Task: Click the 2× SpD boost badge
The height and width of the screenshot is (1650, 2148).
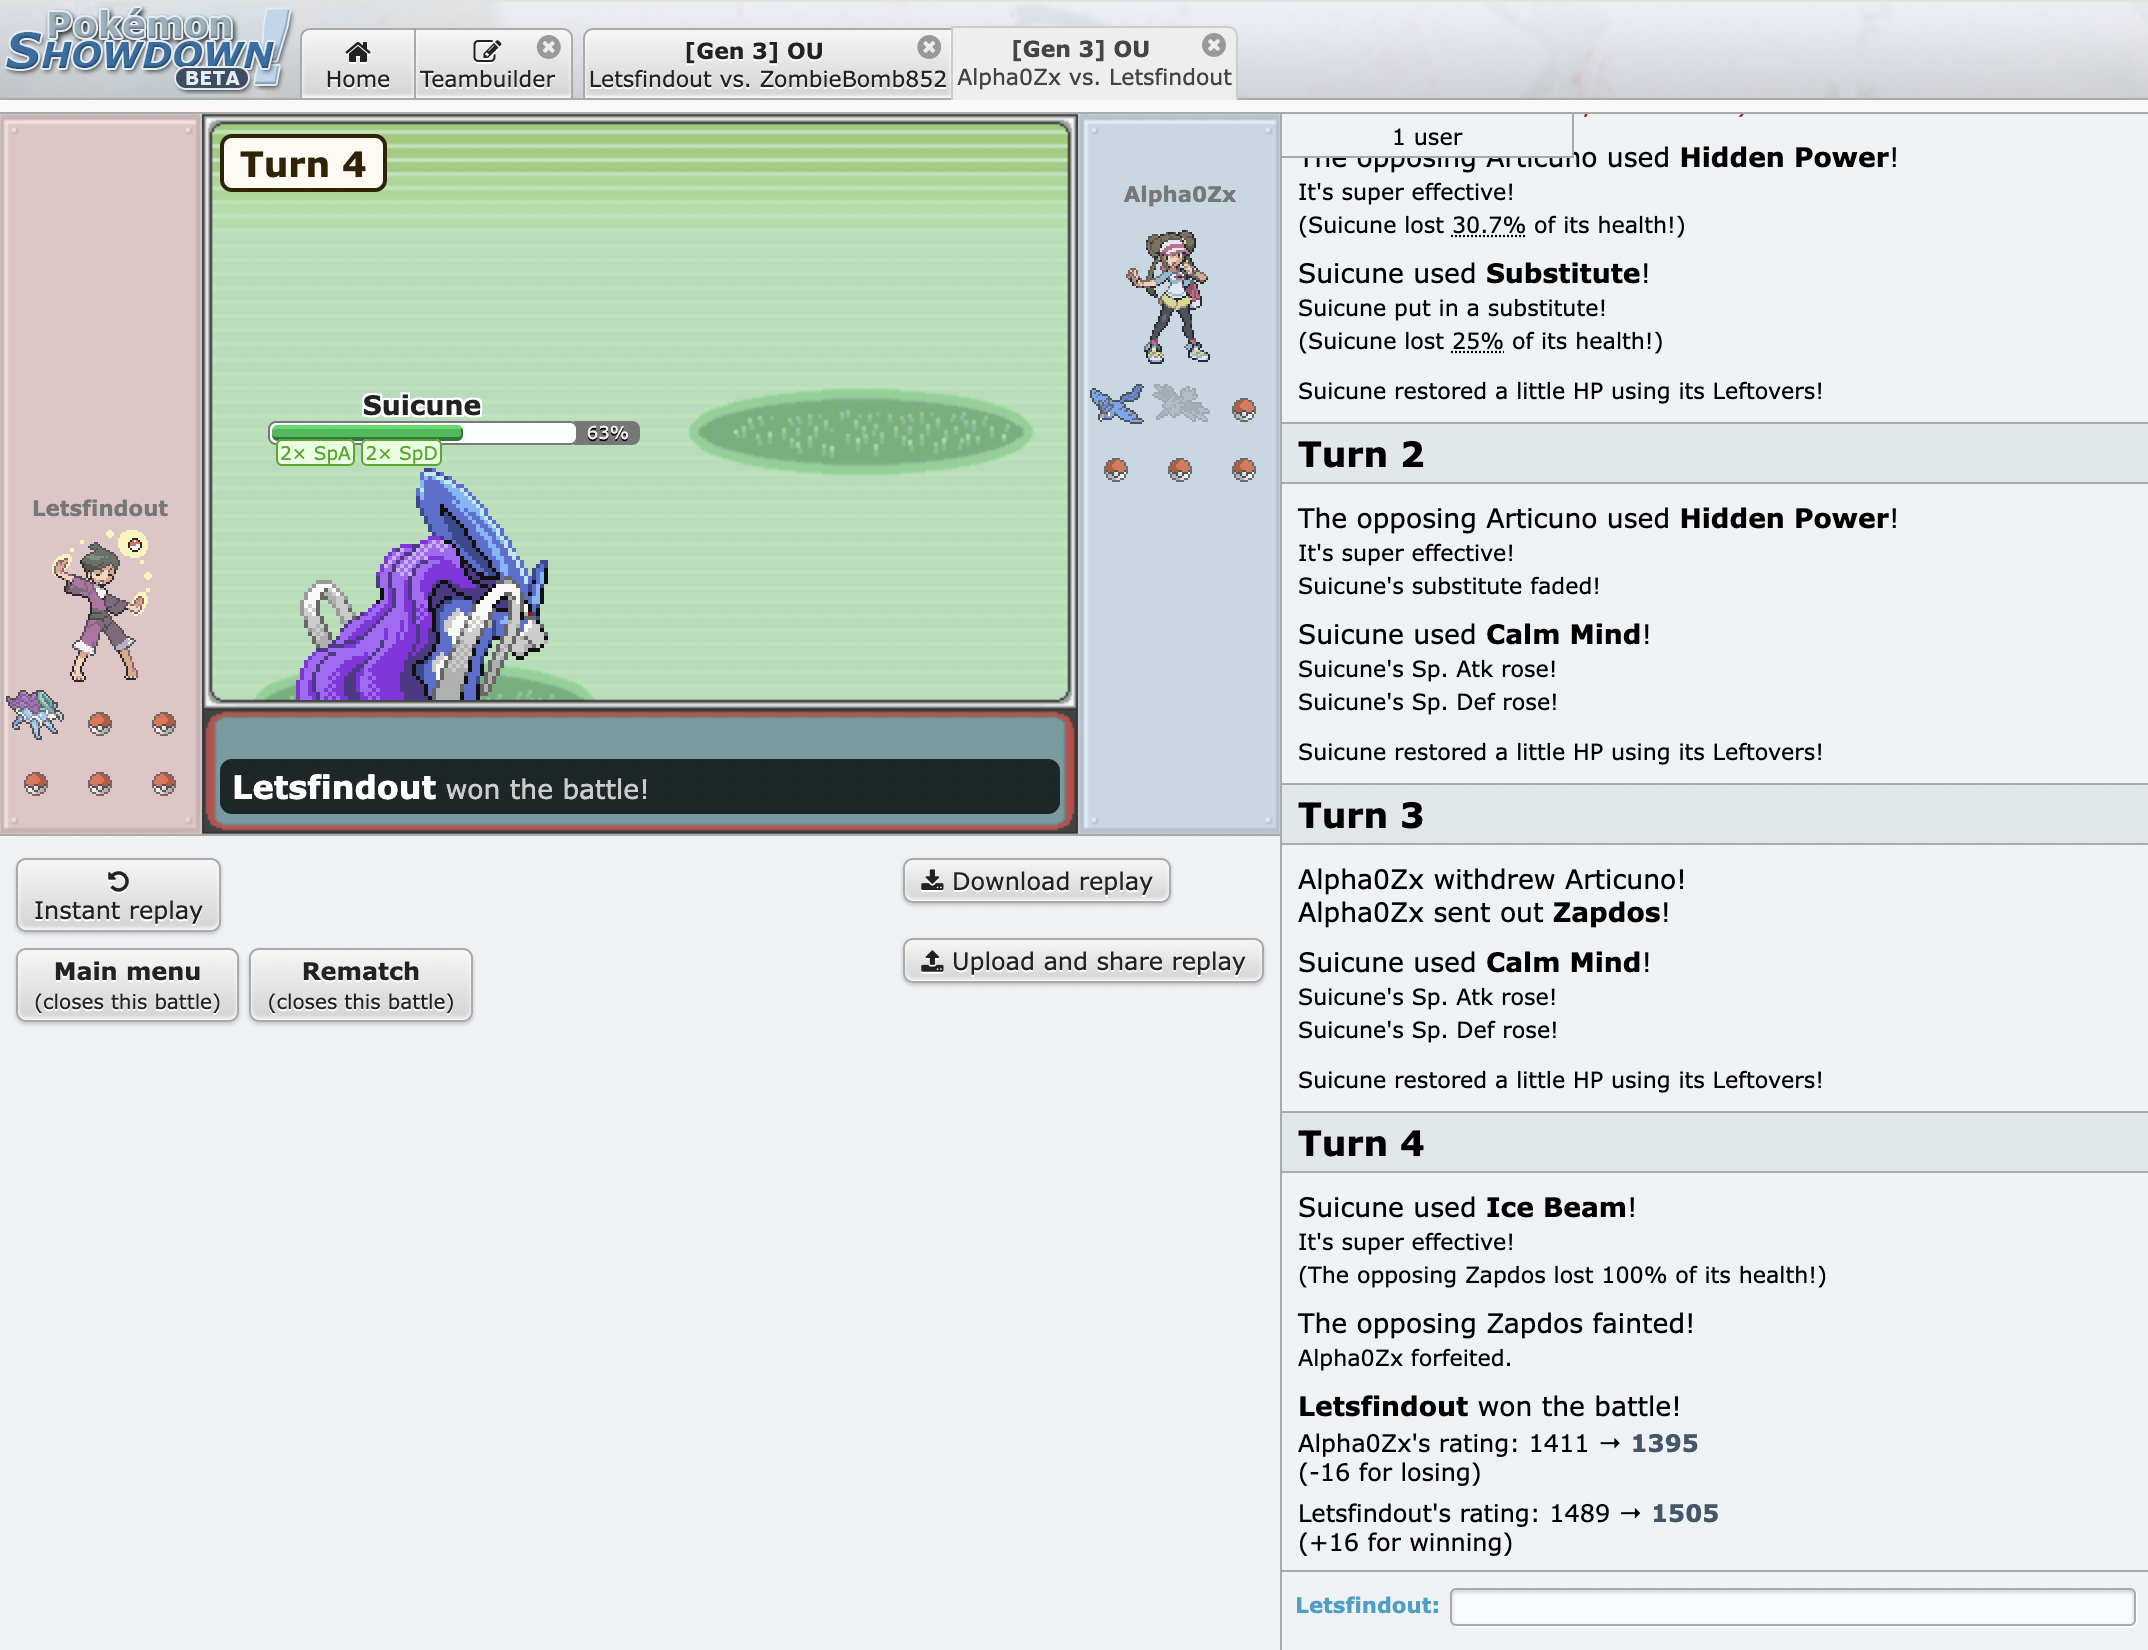Action: 401,453
